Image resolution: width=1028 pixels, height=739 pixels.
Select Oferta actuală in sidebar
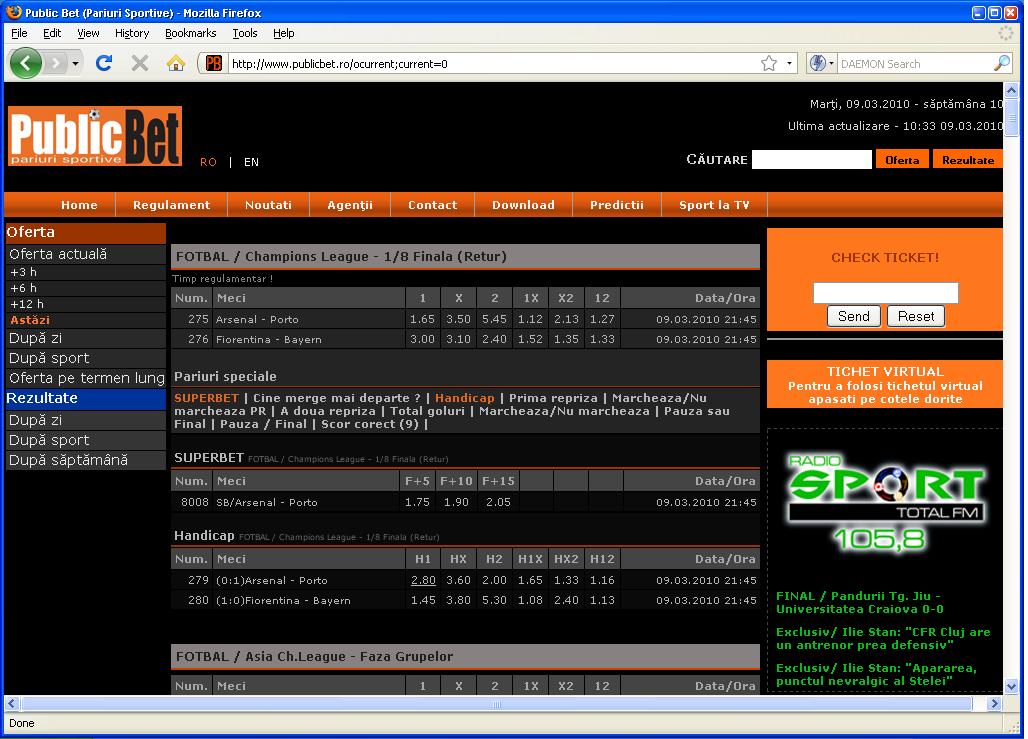(x=85, y=254)
